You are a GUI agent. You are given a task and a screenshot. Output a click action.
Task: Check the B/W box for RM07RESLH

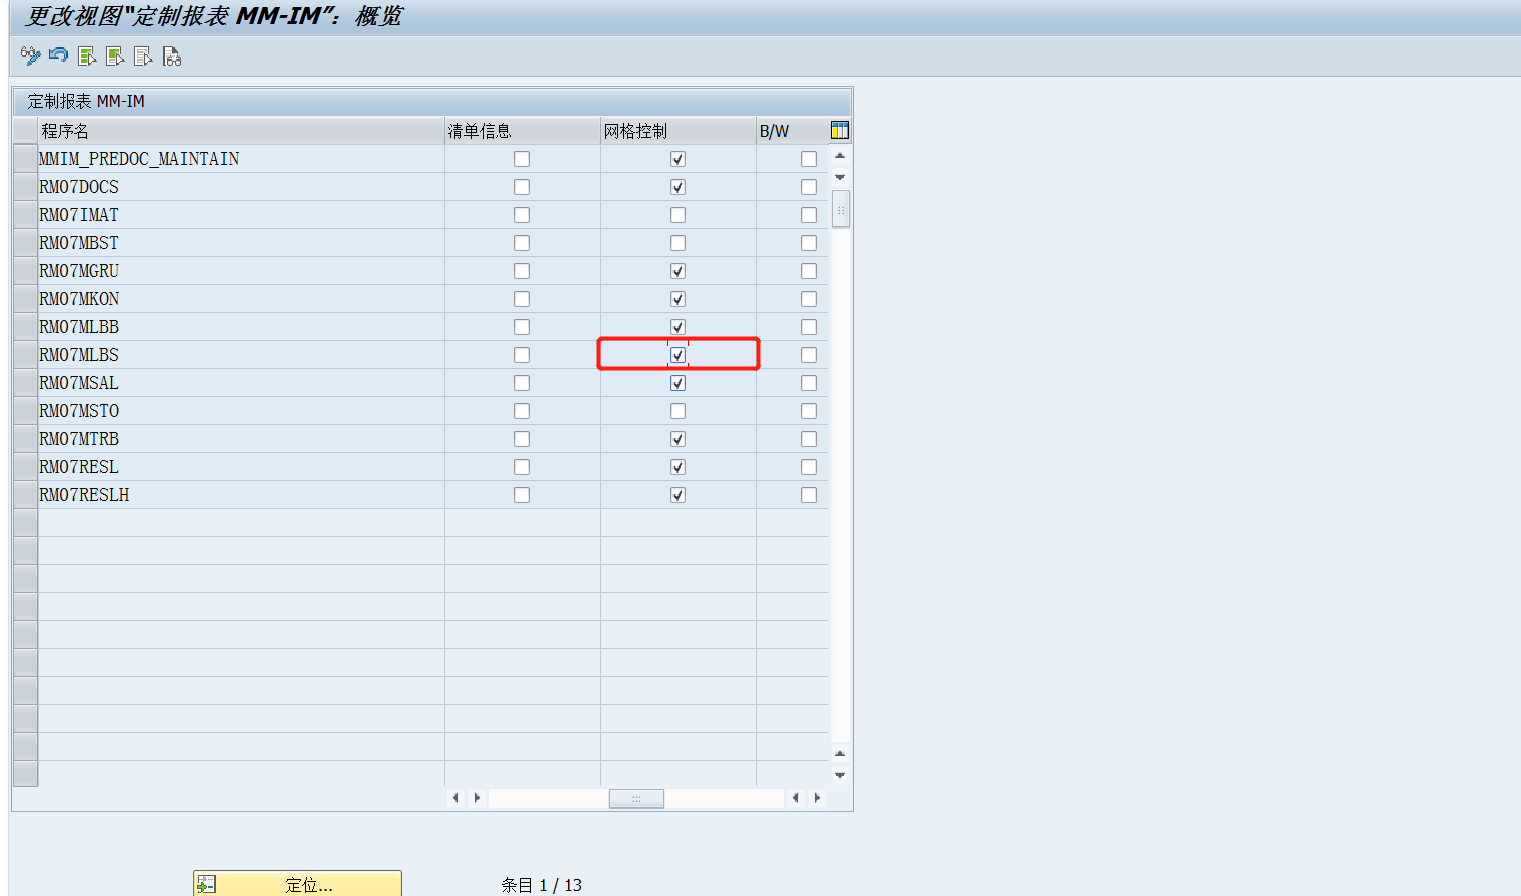808,494
